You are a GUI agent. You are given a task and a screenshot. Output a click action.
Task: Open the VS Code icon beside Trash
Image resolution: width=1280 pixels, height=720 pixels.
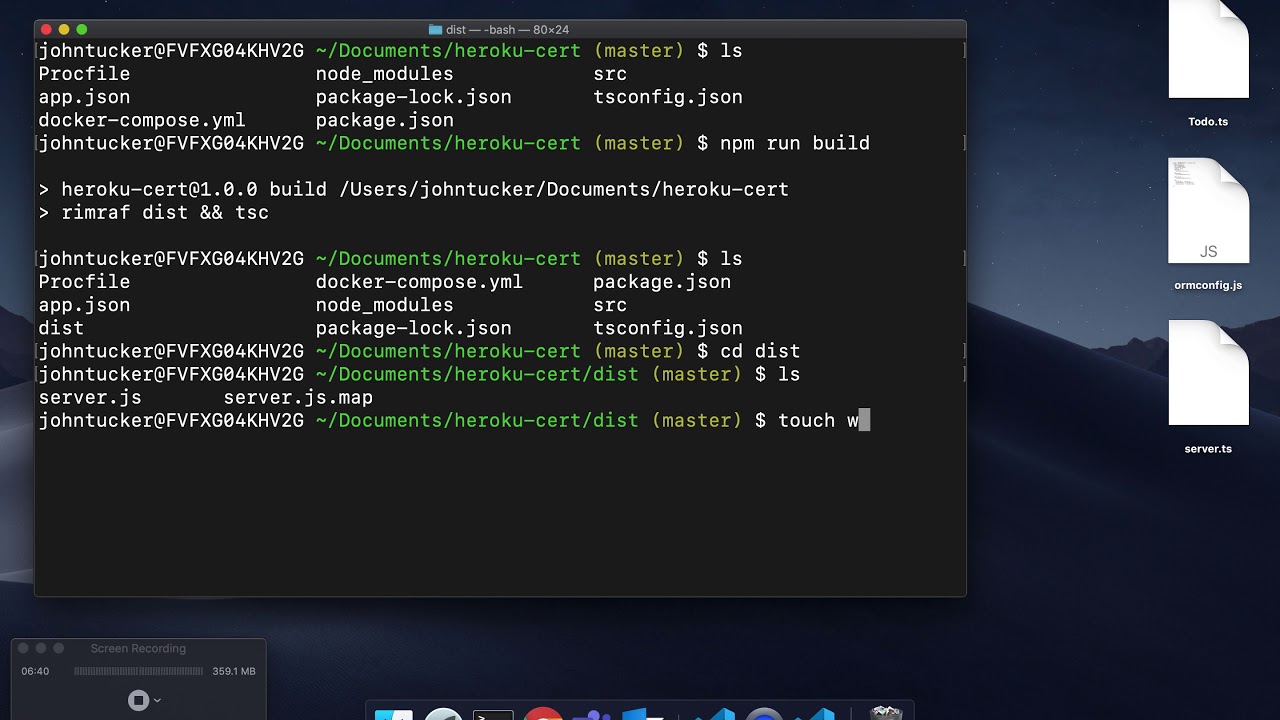[x=822, y=714]
